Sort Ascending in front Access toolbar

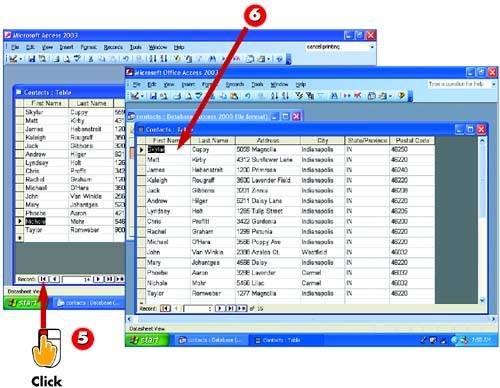273,96
